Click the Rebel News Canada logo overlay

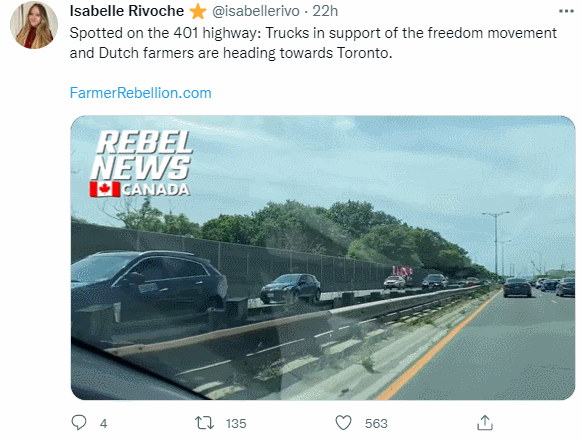coord(141,163)
